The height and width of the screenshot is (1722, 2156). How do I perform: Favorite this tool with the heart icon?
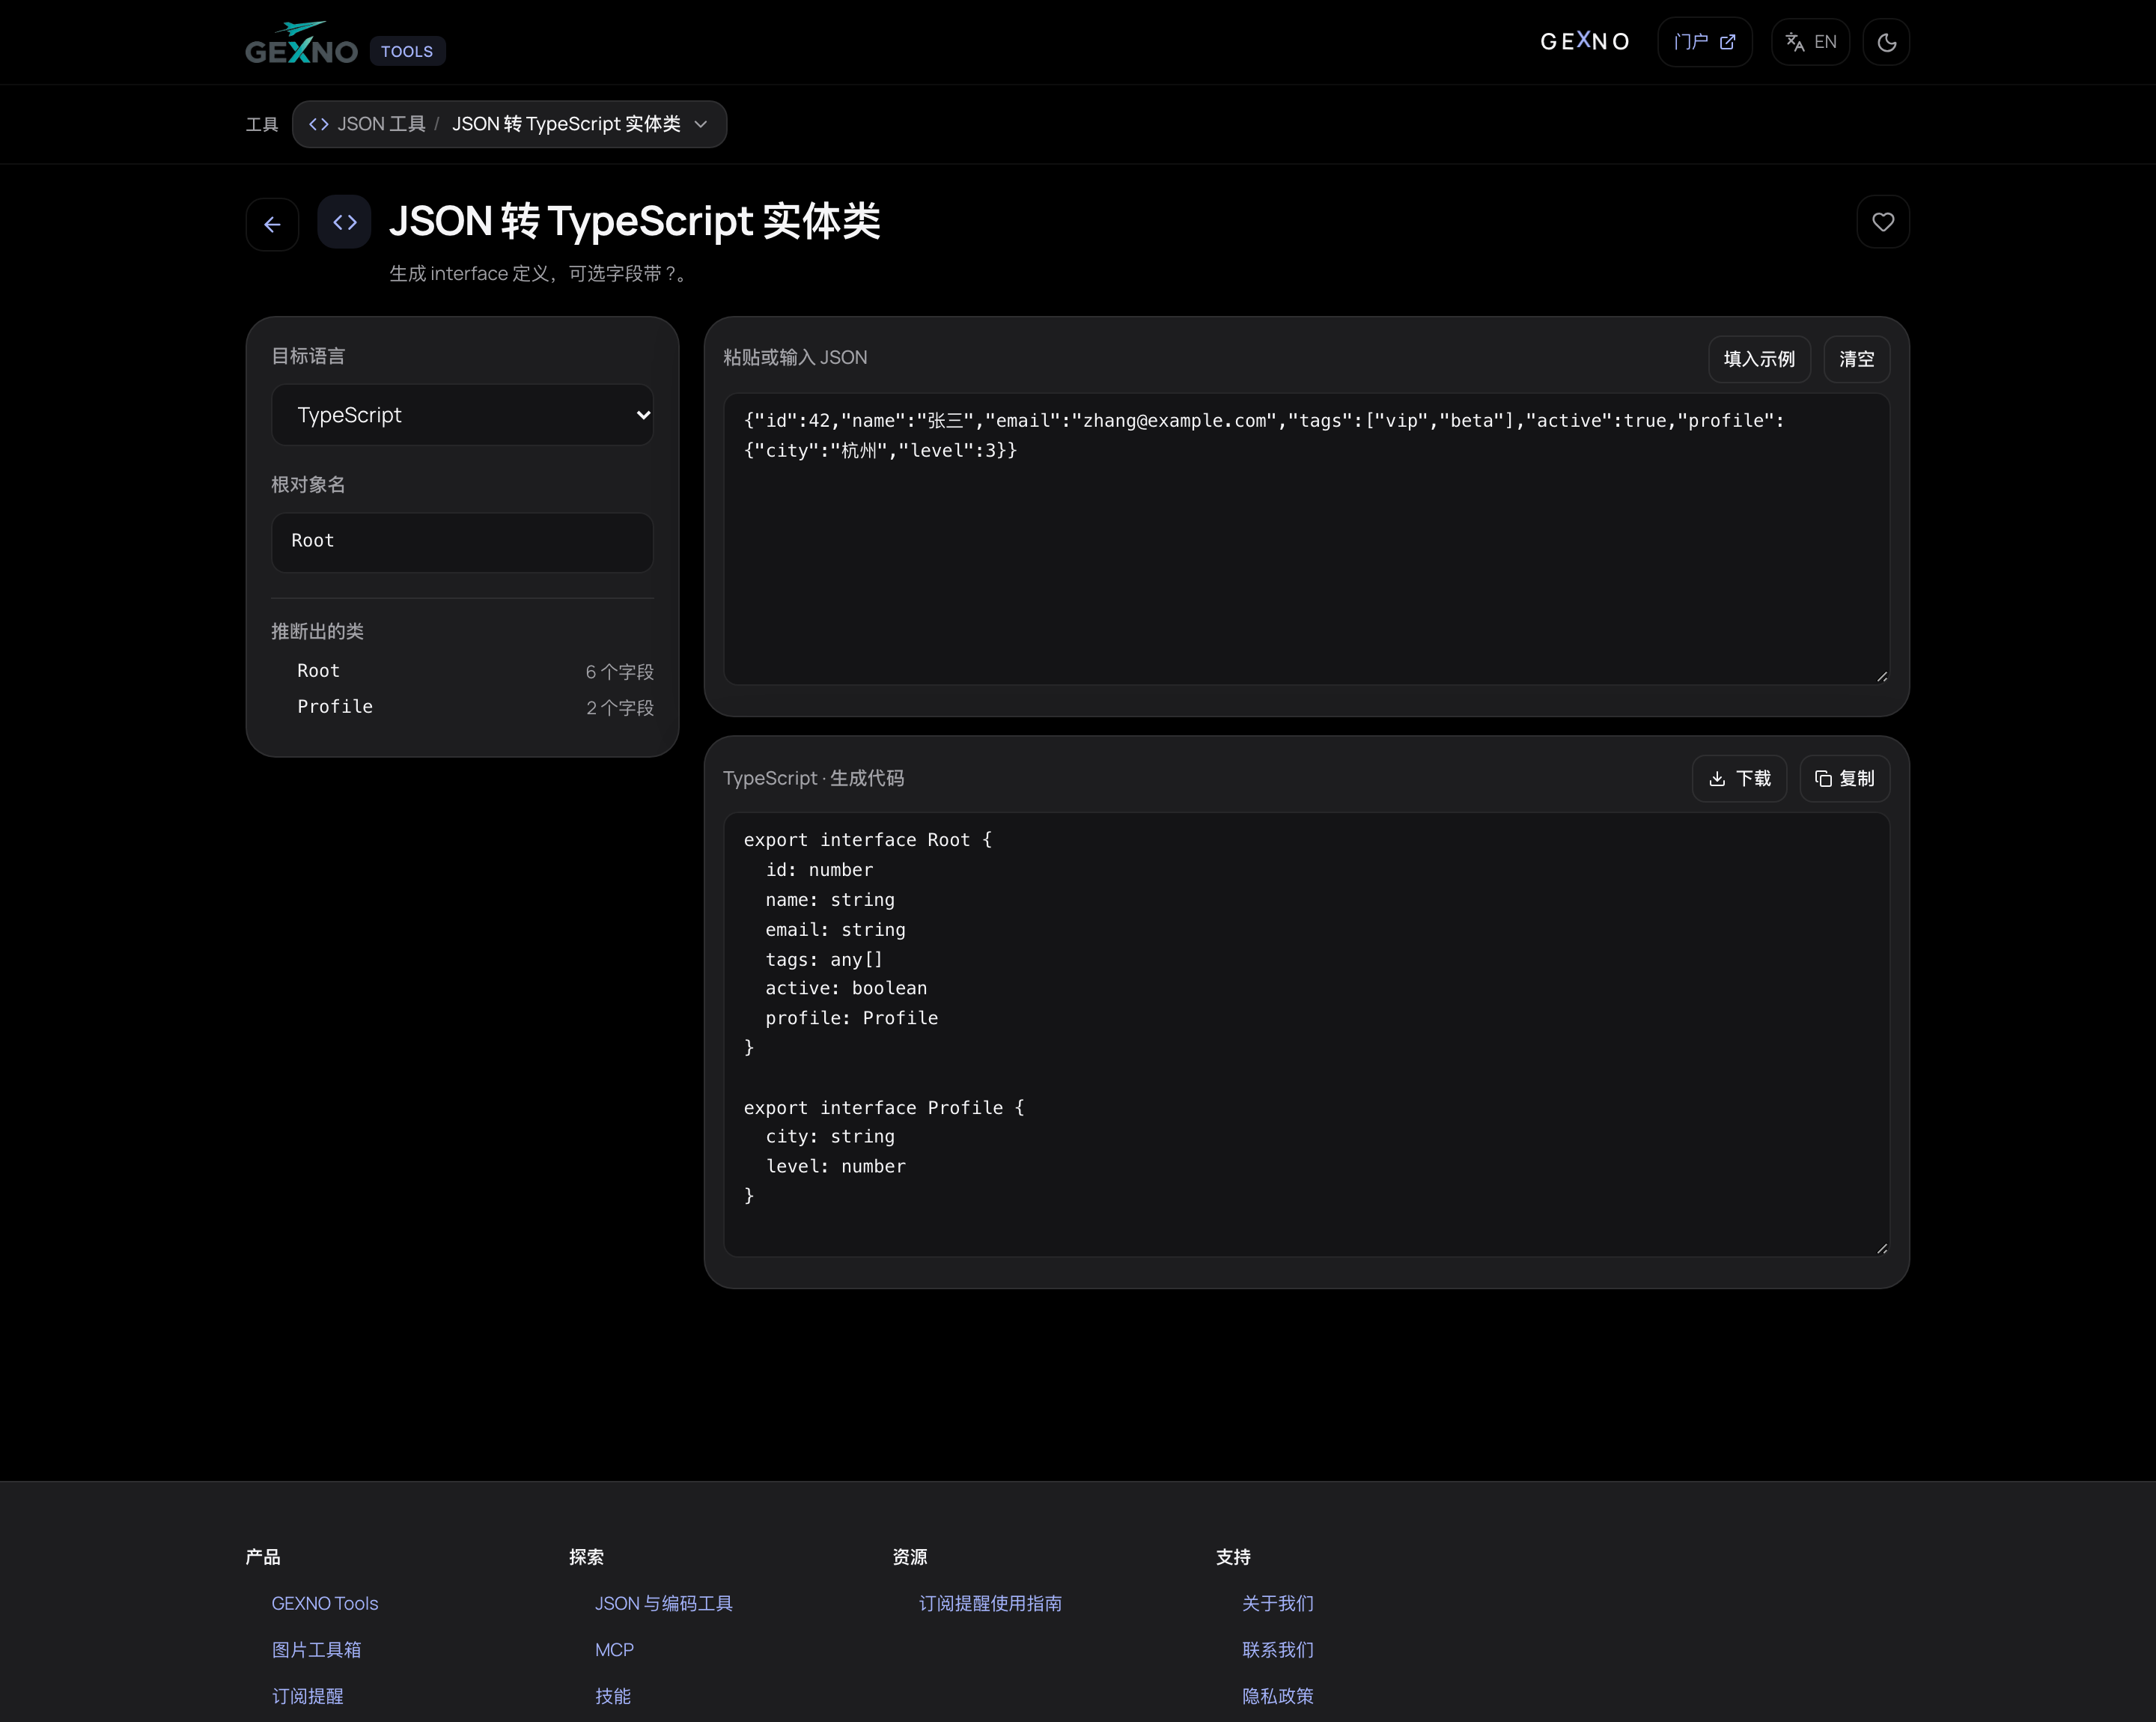click(x=1883, y=222)
